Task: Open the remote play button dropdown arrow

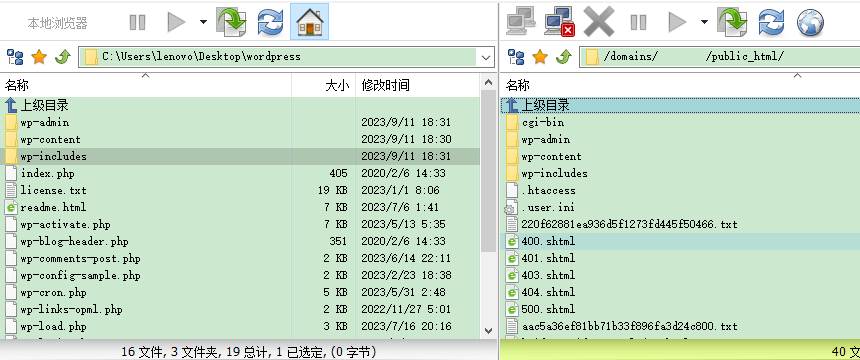Action: point(704,22)
